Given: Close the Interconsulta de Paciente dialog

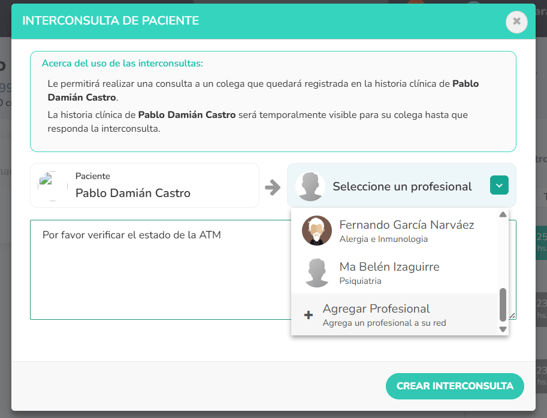Looking at the screenshot, I should (516, 22).
